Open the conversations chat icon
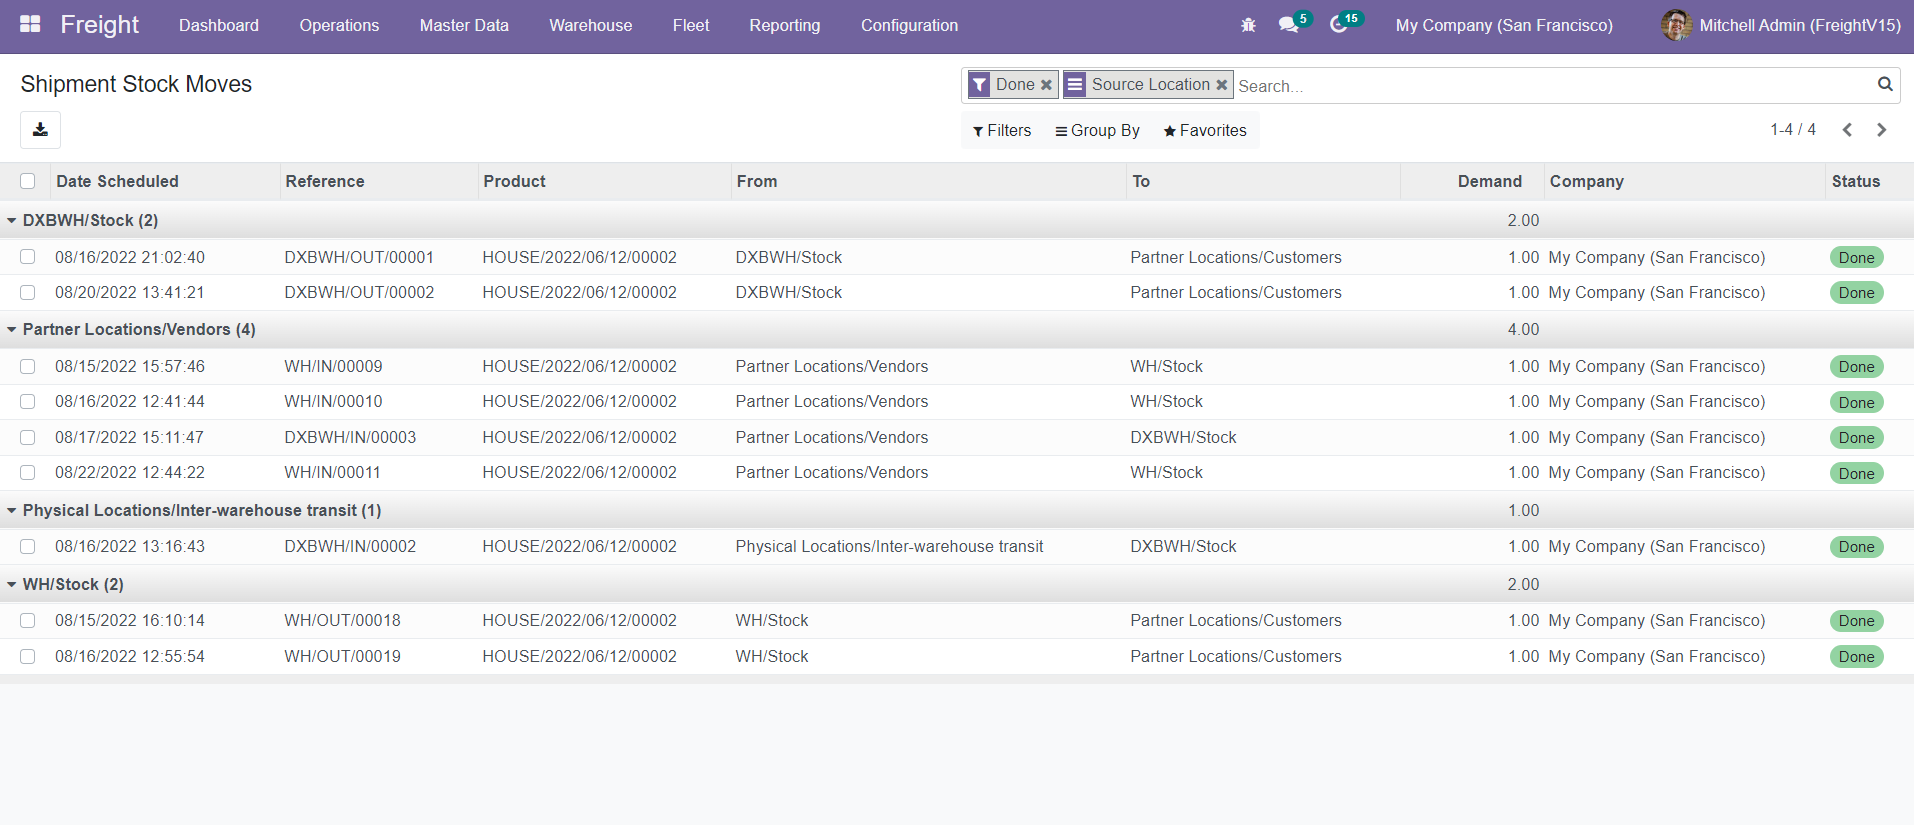This screenshot has height=825, width=1914. (x=1288, y=25)
